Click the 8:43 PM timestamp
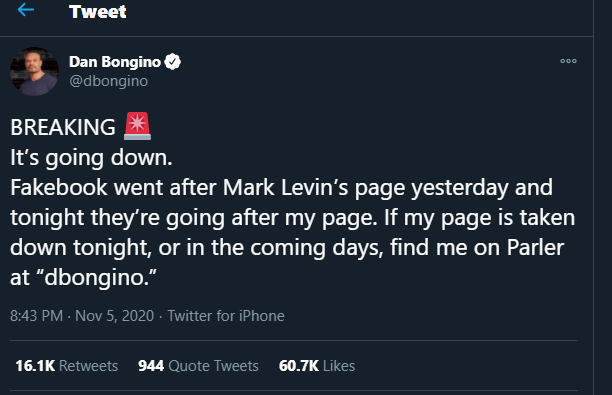Screen dimensions: 612x395 [37, 316]
